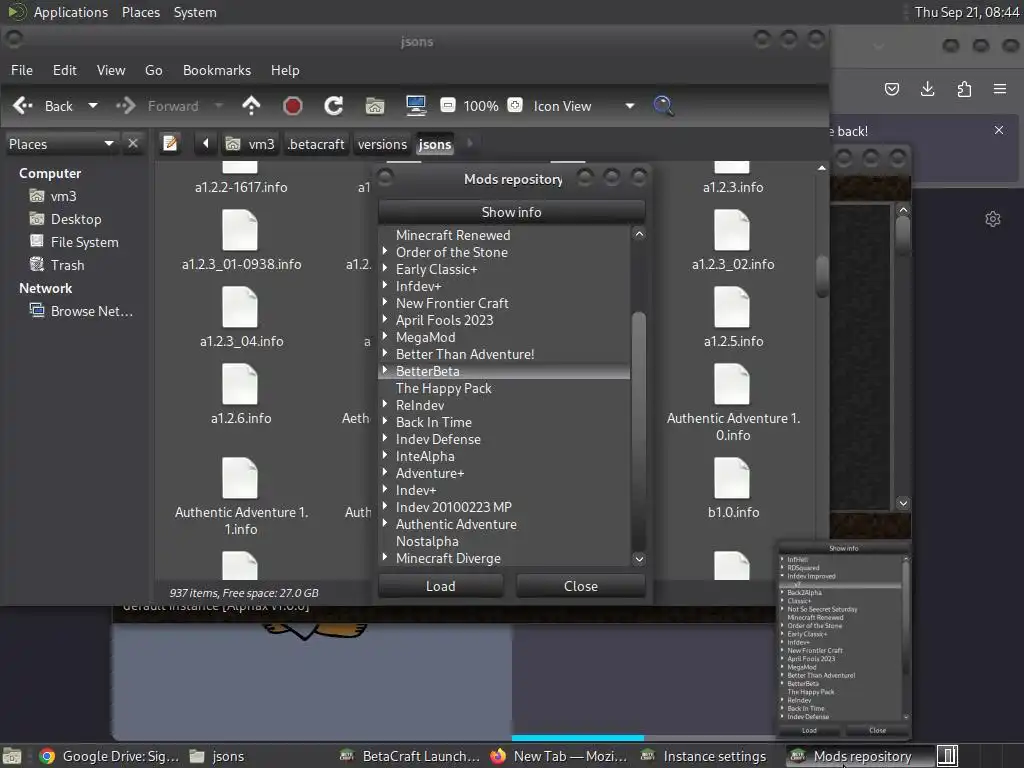1024x768 pixels.
Task: Click the Show info button
Action: point(511,212)
